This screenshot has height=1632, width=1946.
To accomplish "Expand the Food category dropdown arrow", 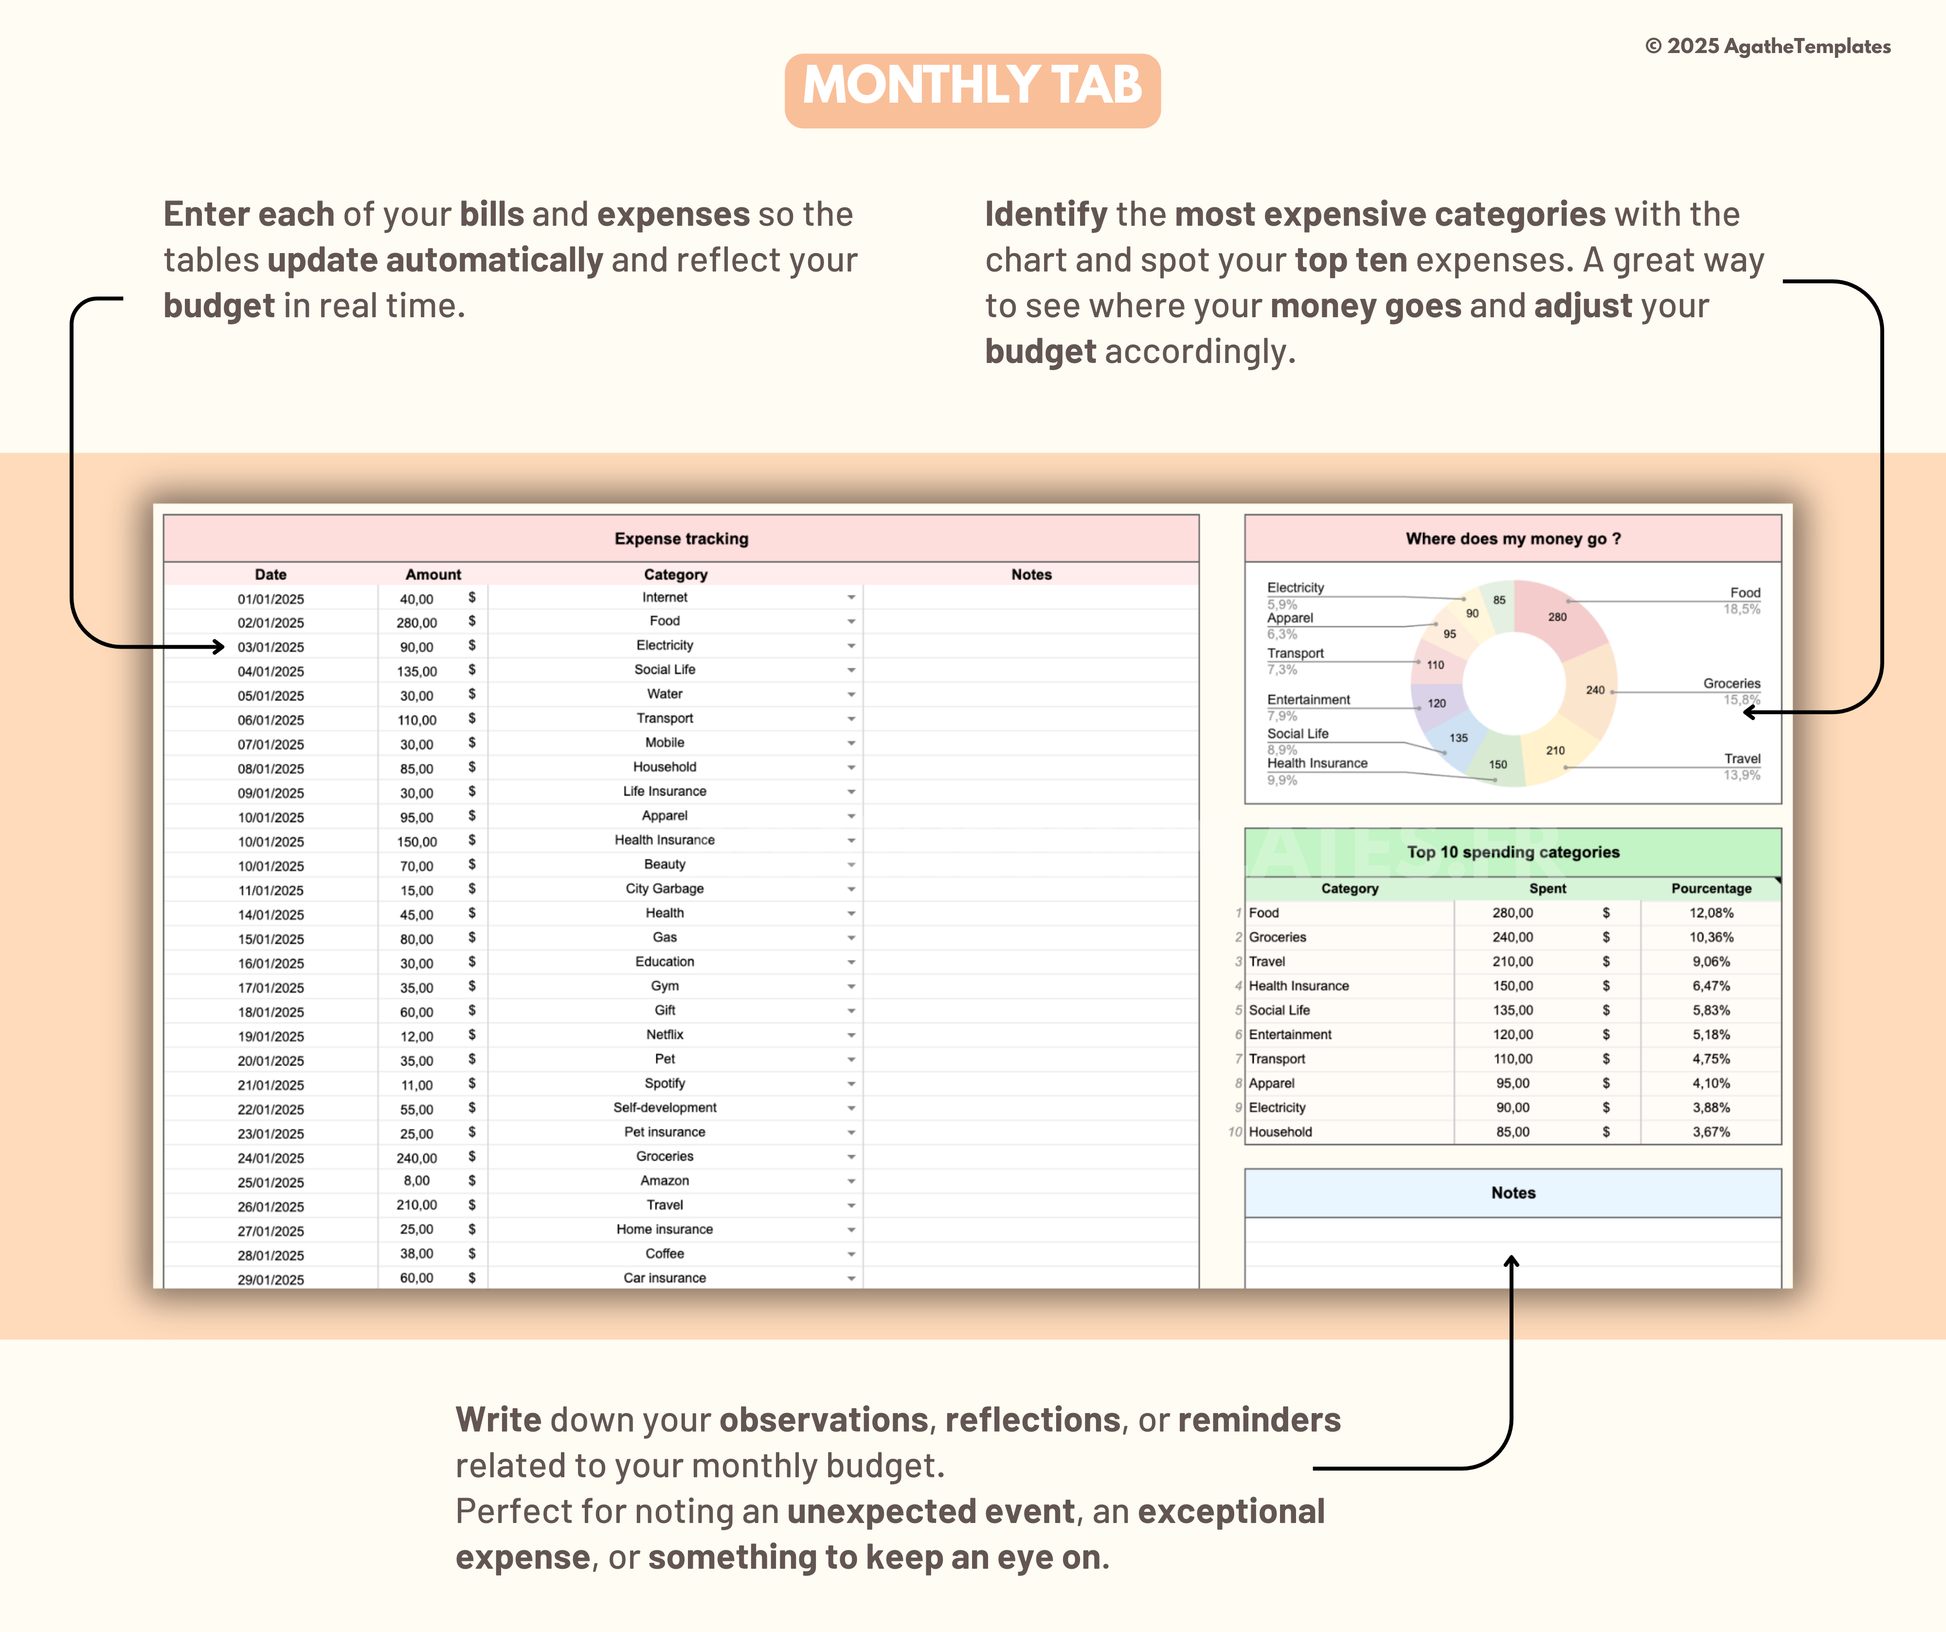I will pyautogui.click(x=851, y=622).
